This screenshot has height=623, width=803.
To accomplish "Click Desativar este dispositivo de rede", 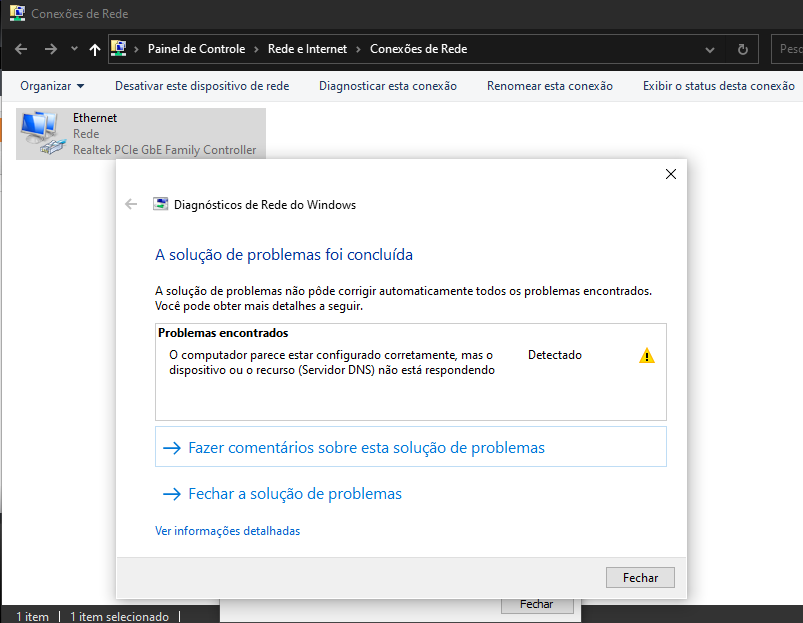I will point(202,86).
